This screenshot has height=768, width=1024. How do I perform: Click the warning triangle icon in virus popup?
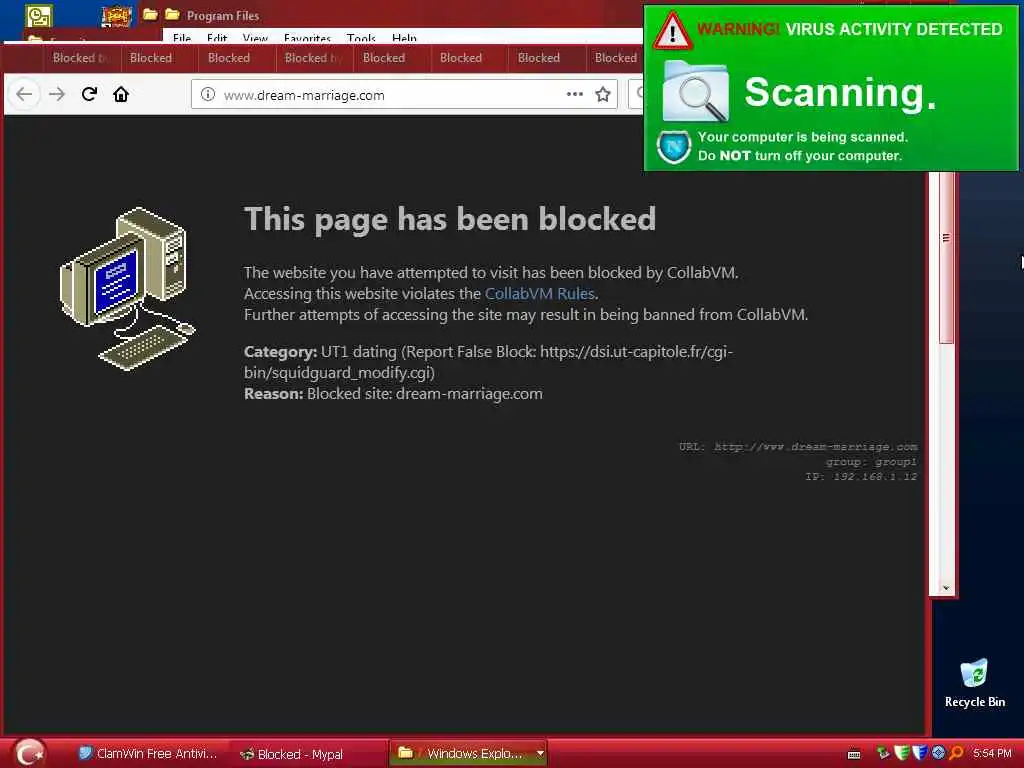click(x=673, y=31)
